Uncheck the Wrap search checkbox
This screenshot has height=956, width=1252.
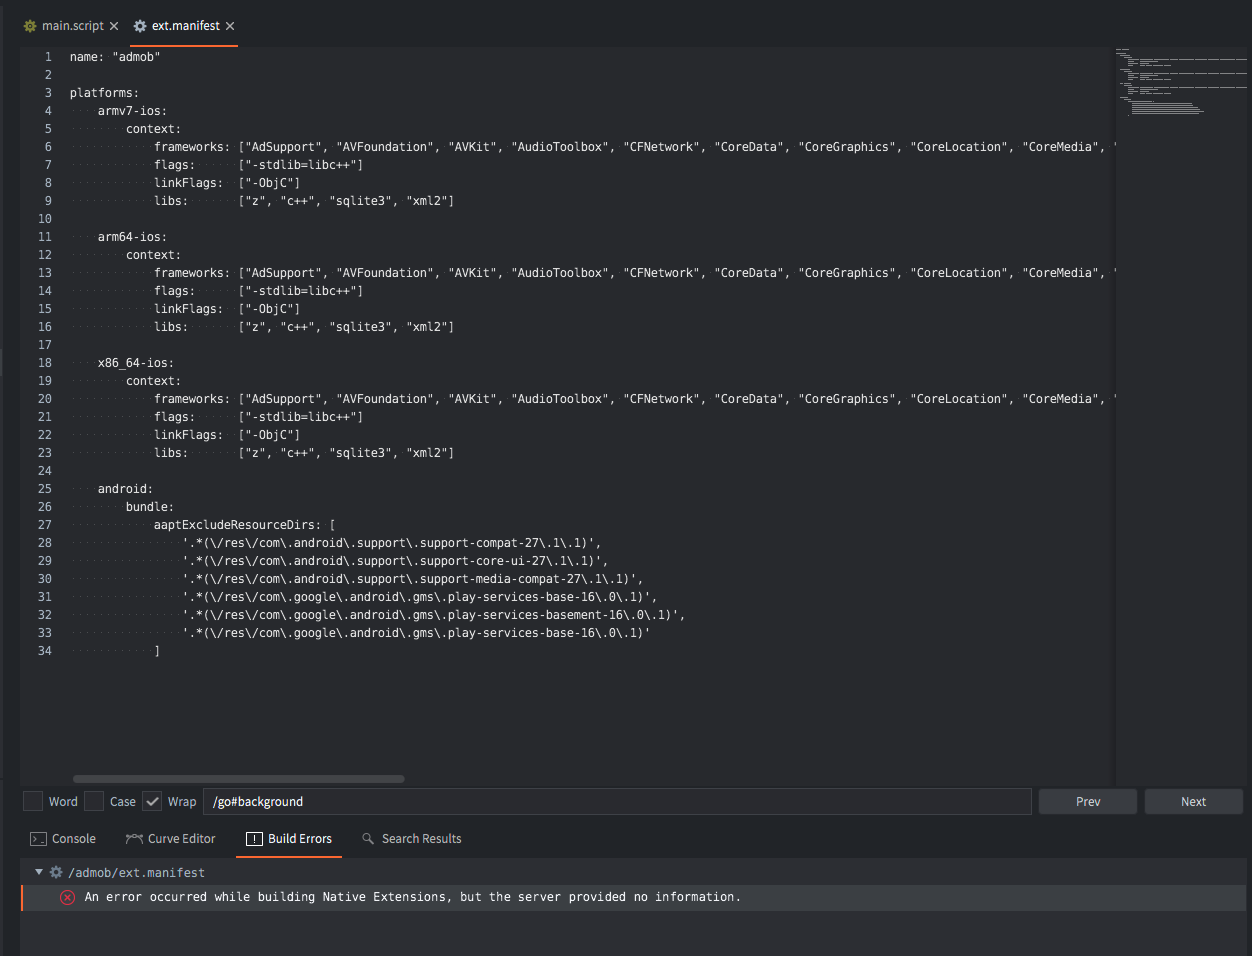click(152, 801)
